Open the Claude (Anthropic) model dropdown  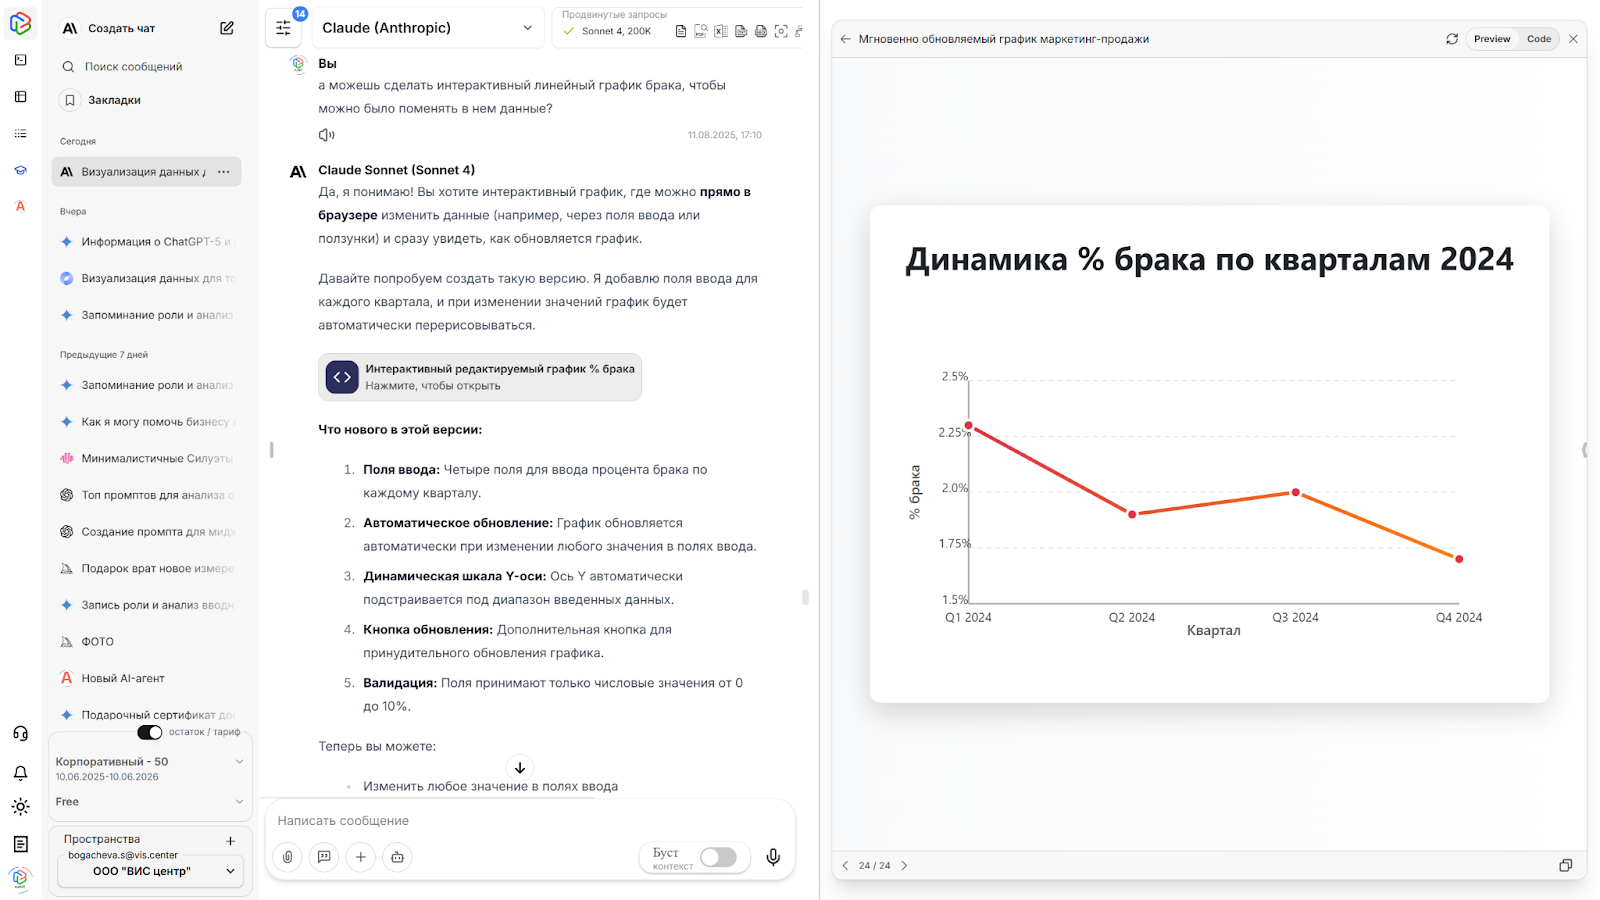point(427,28)
